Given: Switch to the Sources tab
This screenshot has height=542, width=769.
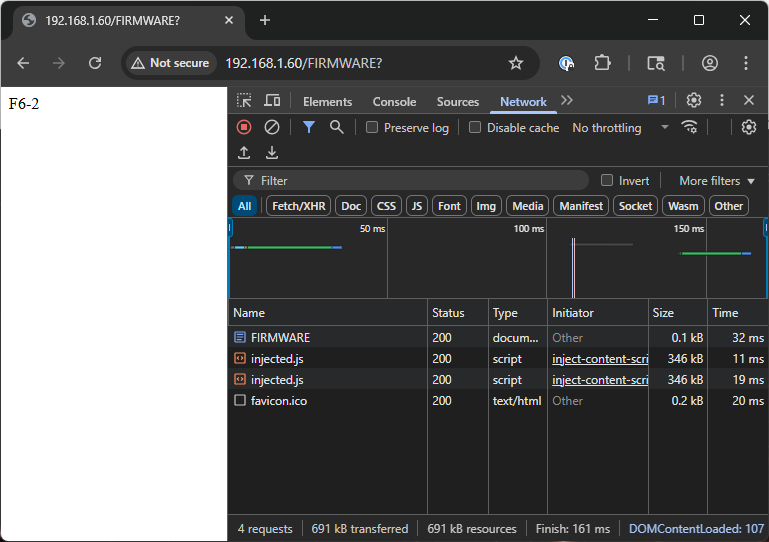Looking at the screenshot, I should 458,102.
